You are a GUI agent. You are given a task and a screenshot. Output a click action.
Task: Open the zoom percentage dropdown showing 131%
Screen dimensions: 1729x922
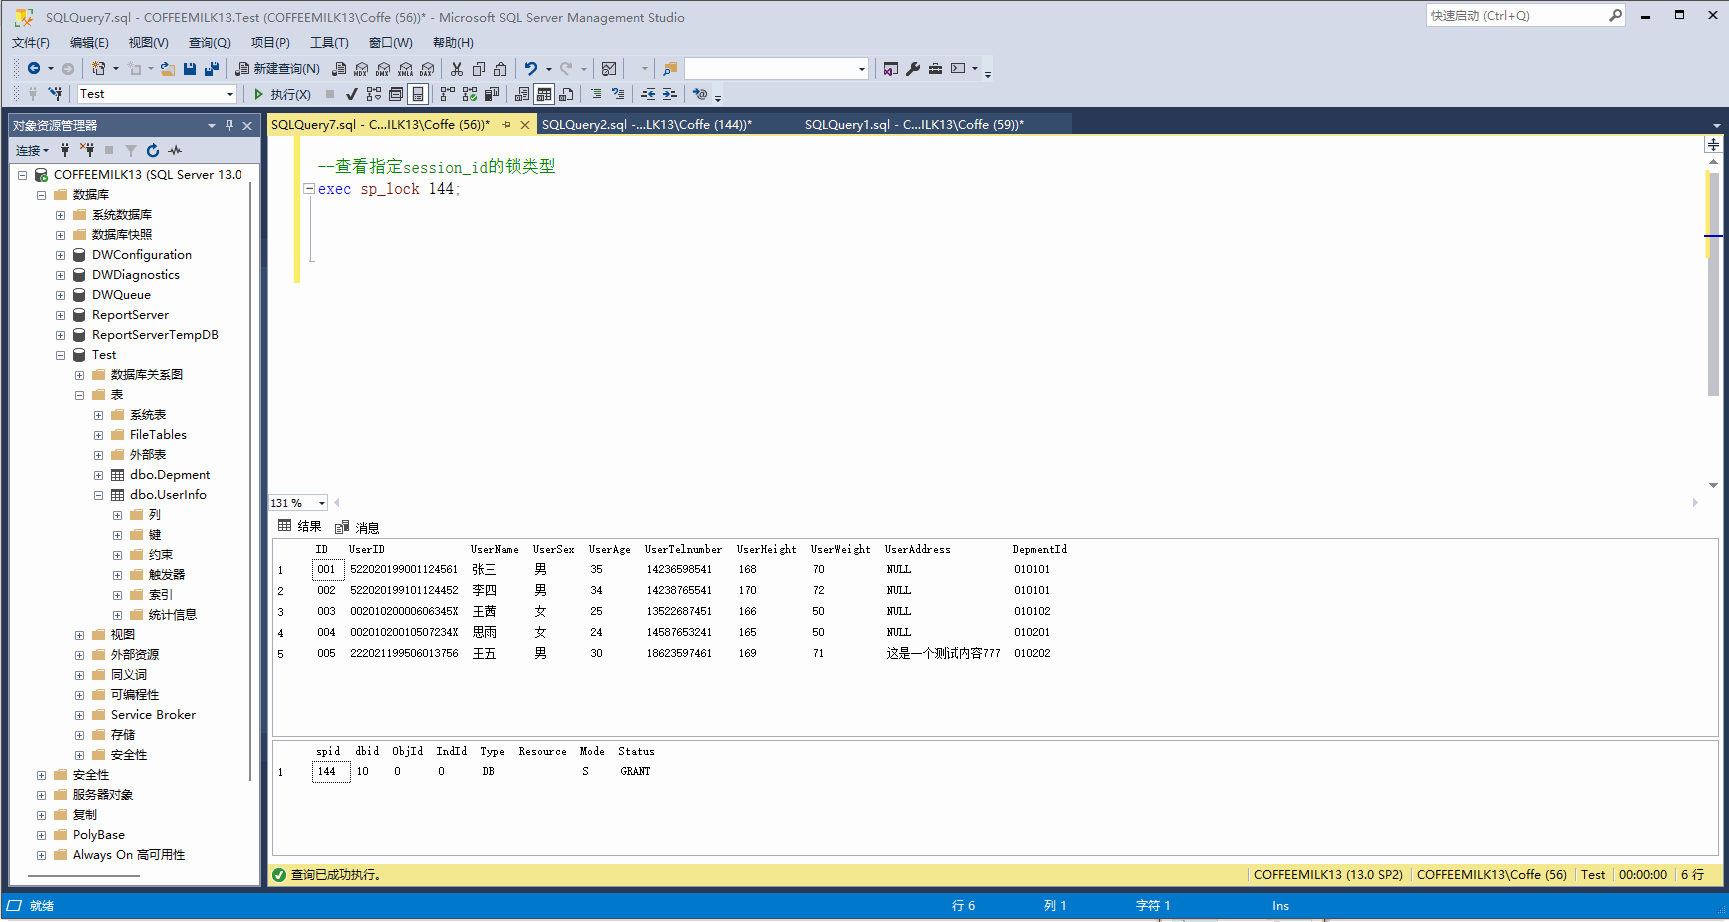(297, 502)
